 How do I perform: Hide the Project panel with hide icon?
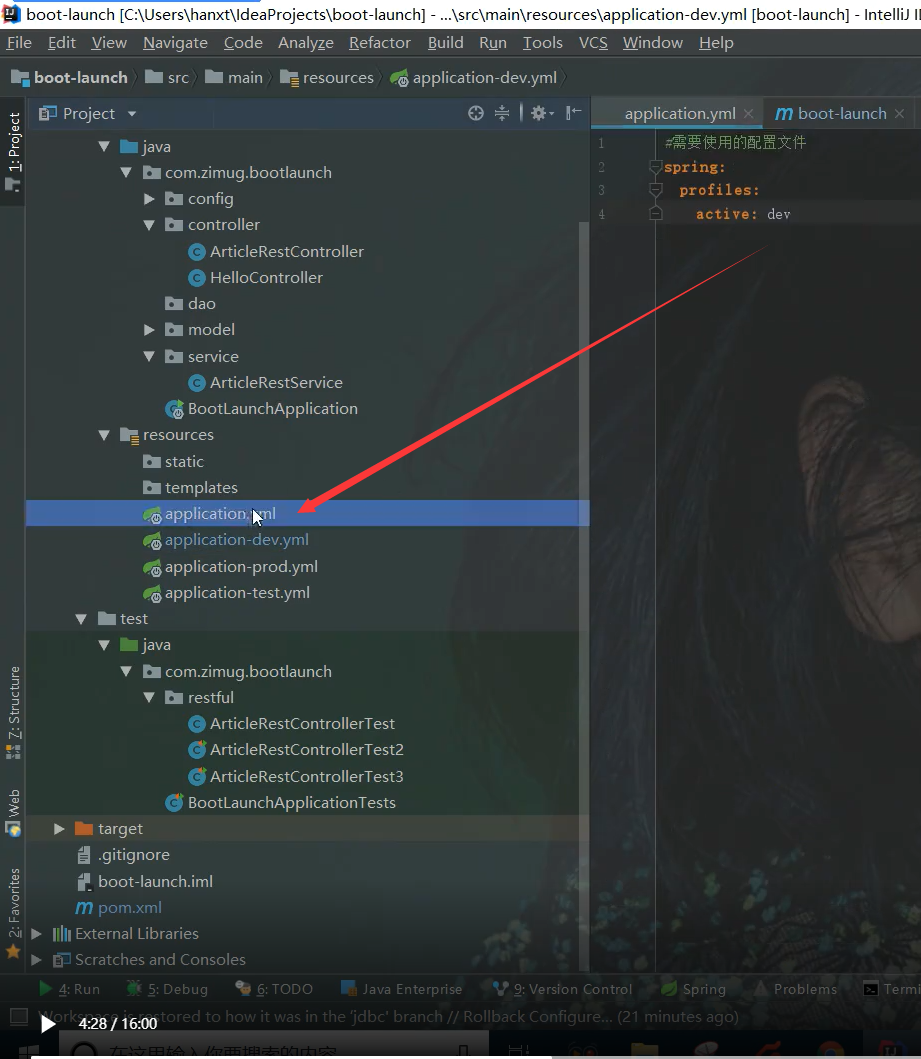tap(573, 113)
